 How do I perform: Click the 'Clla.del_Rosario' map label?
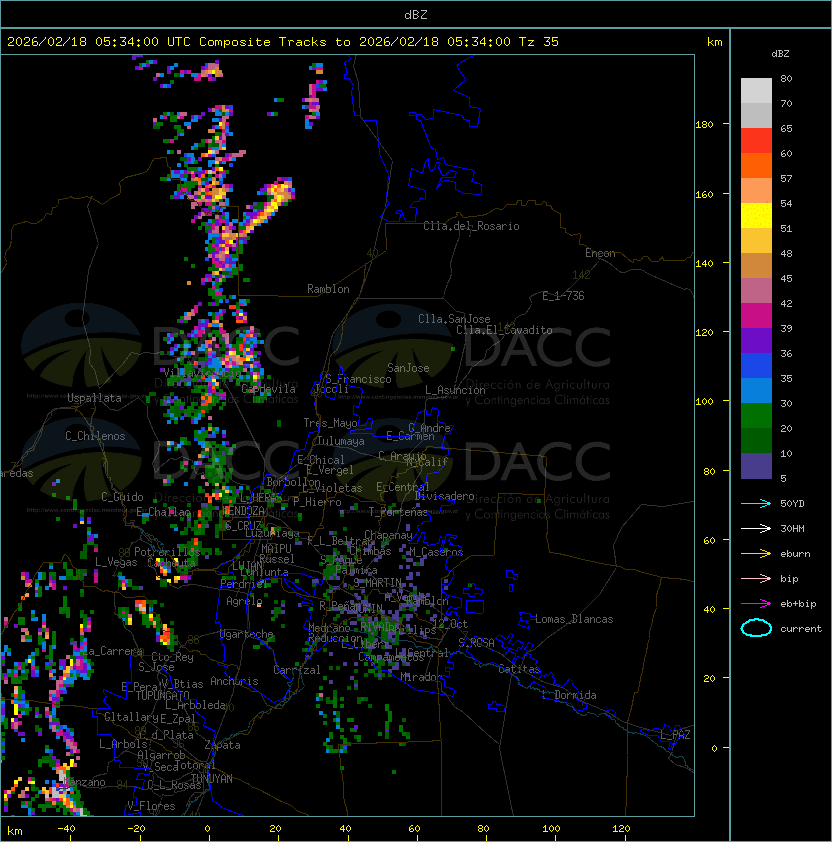pos(471,226)
